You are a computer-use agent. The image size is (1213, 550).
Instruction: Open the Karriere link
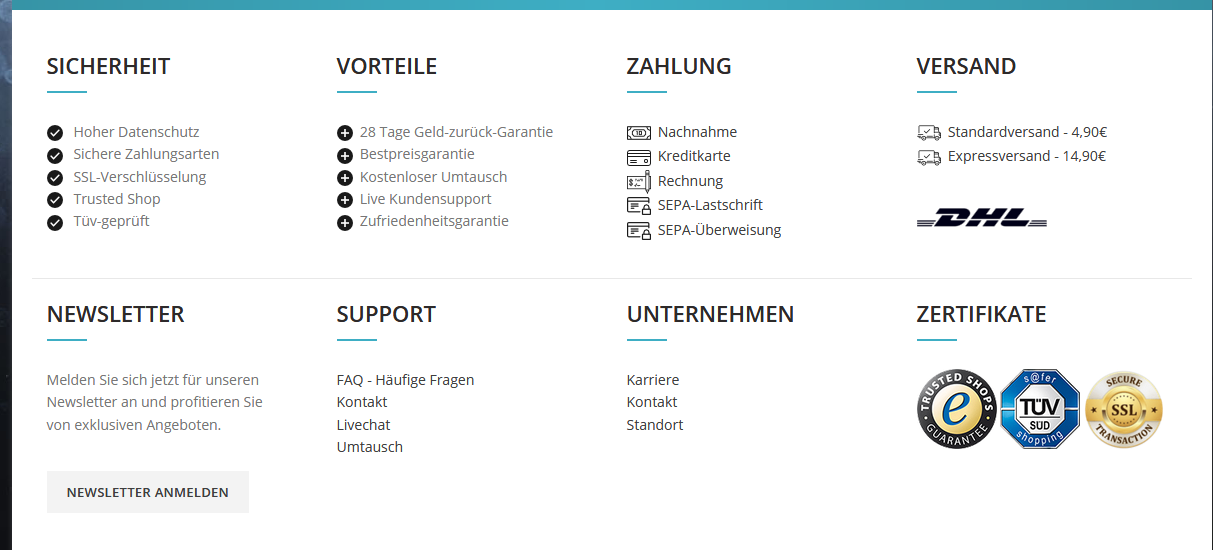(653, 380)
